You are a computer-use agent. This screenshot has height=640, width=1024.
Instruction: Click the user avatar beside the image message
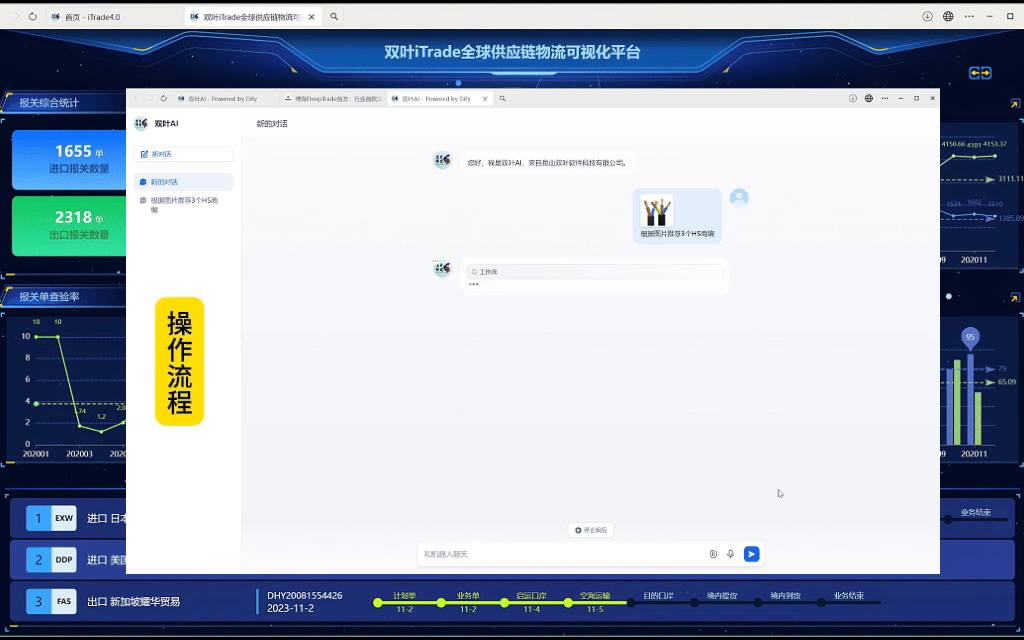click(739, 197)
